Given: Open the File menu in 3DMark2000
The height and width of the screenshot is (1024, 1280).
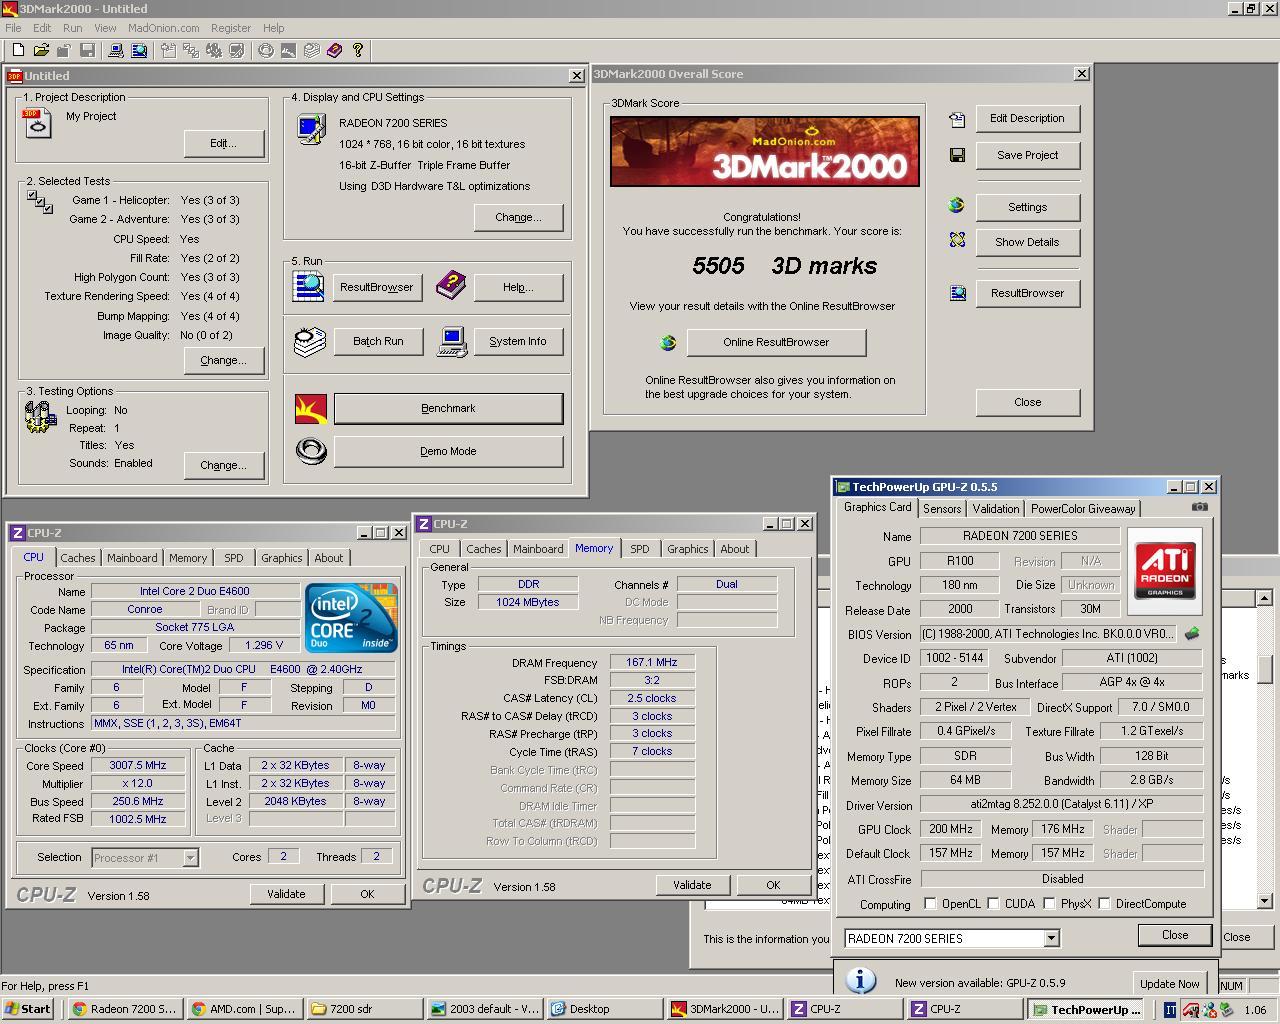Looking at the screenshot, I should tap(13, 28).
